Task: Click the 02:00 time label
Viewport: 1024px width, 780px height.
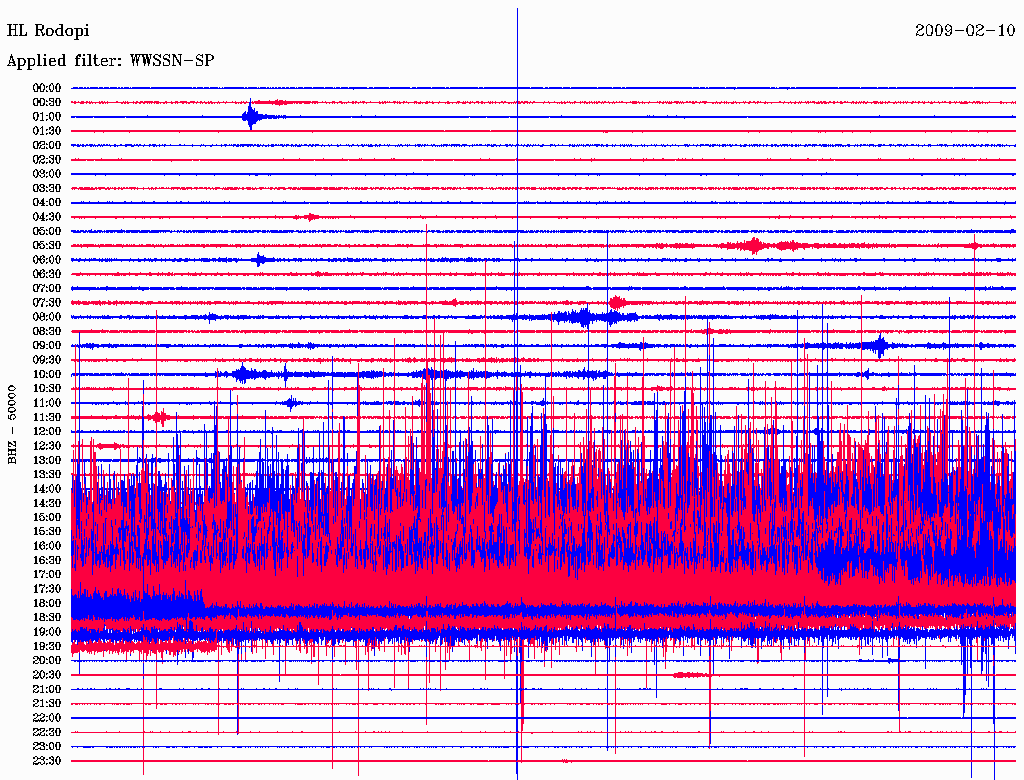Action: [47, 145]
